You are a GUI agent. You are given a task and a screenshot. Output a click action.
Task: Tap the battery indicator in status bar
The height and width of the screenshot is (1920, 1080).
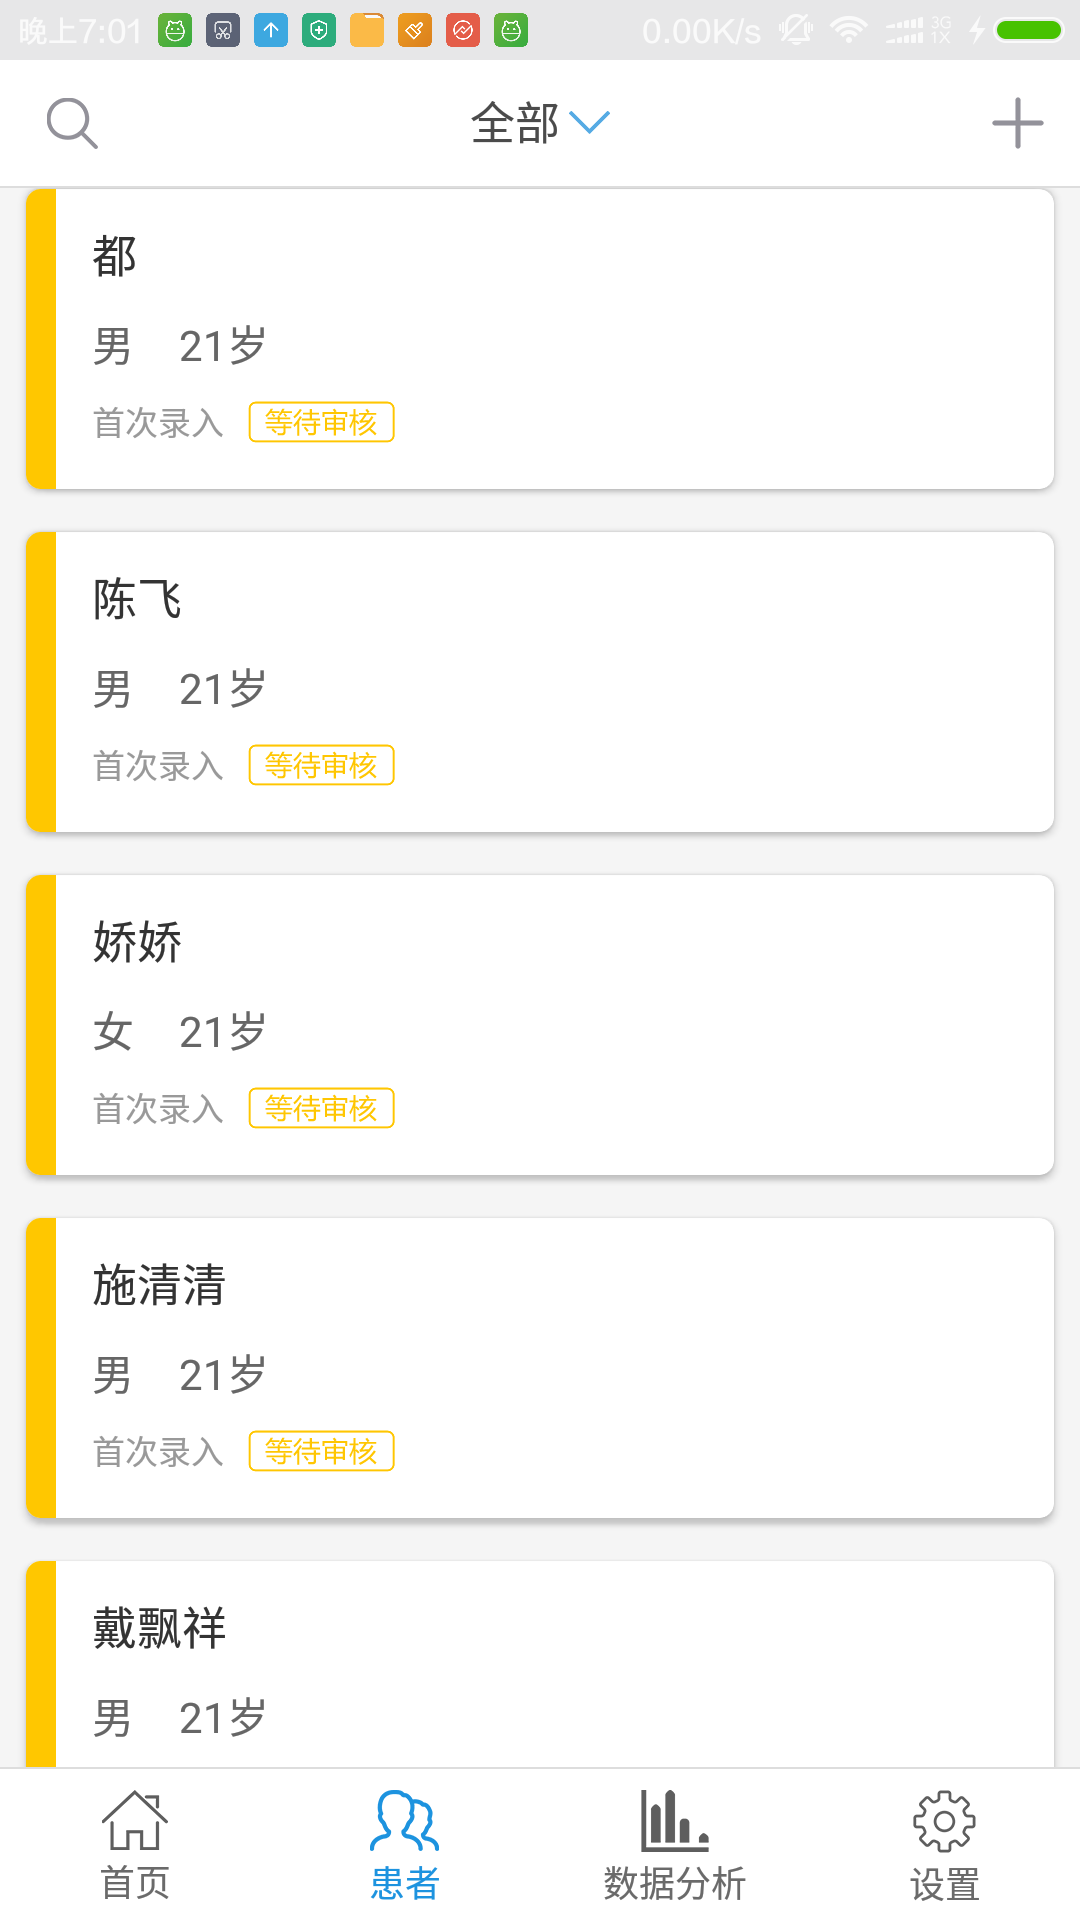pyautogui.click(x=1028, y=31)
